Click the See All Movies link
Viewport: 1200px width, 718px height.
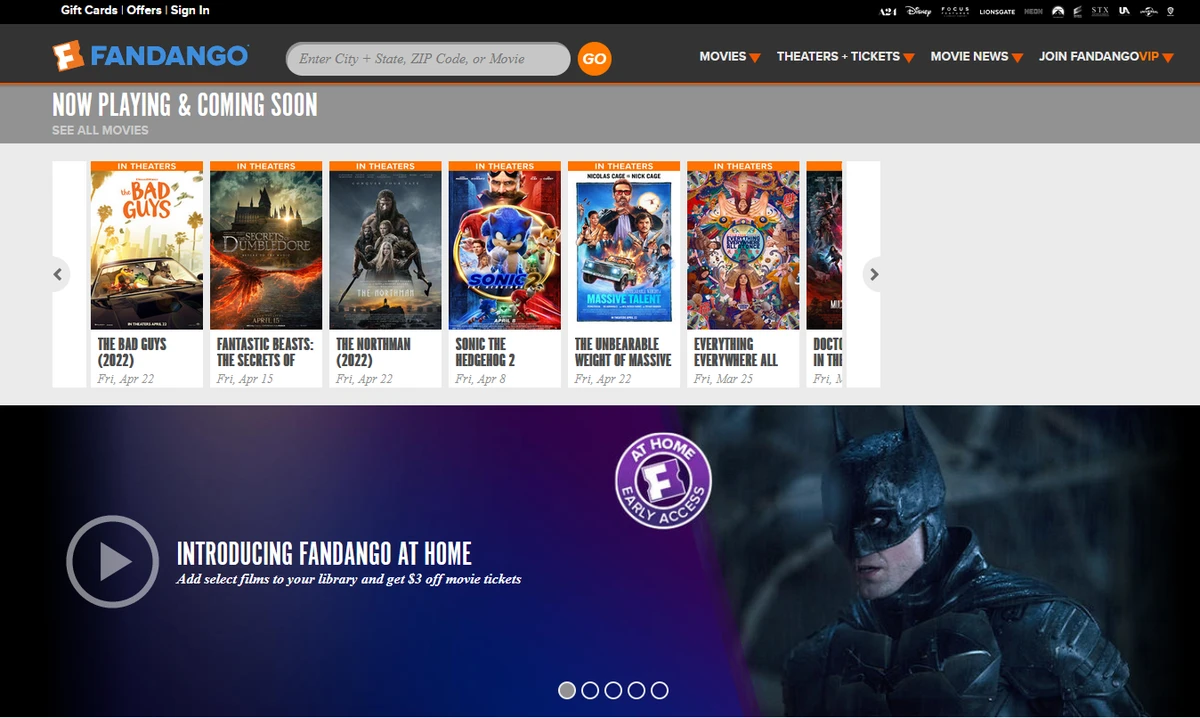click(x=100, y=130)
